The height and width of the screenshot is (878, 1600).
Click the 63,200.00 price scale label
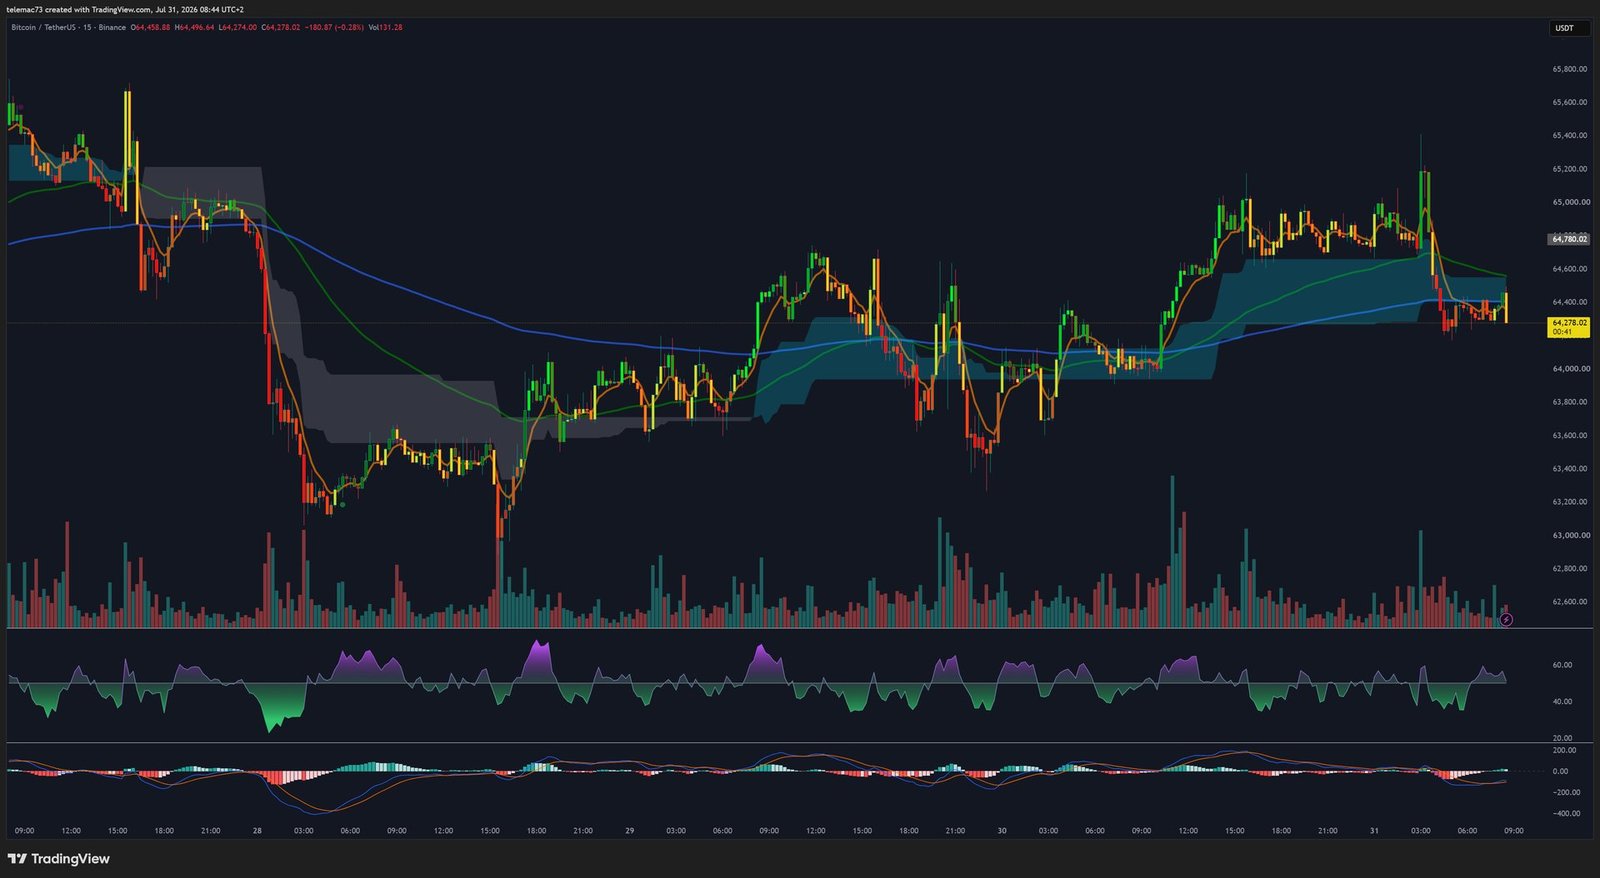[x=1570, y=502]
